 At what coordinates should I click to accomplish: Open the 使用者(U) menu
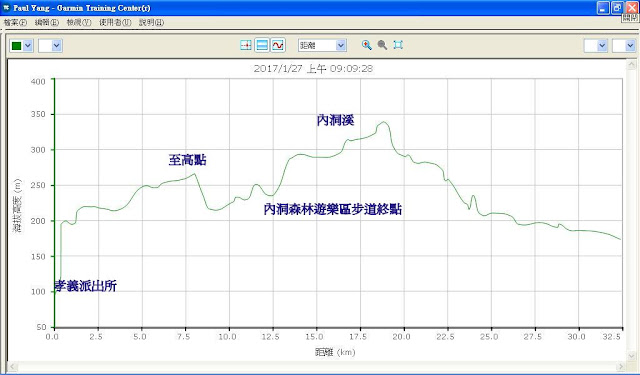[x=115, y=22]
